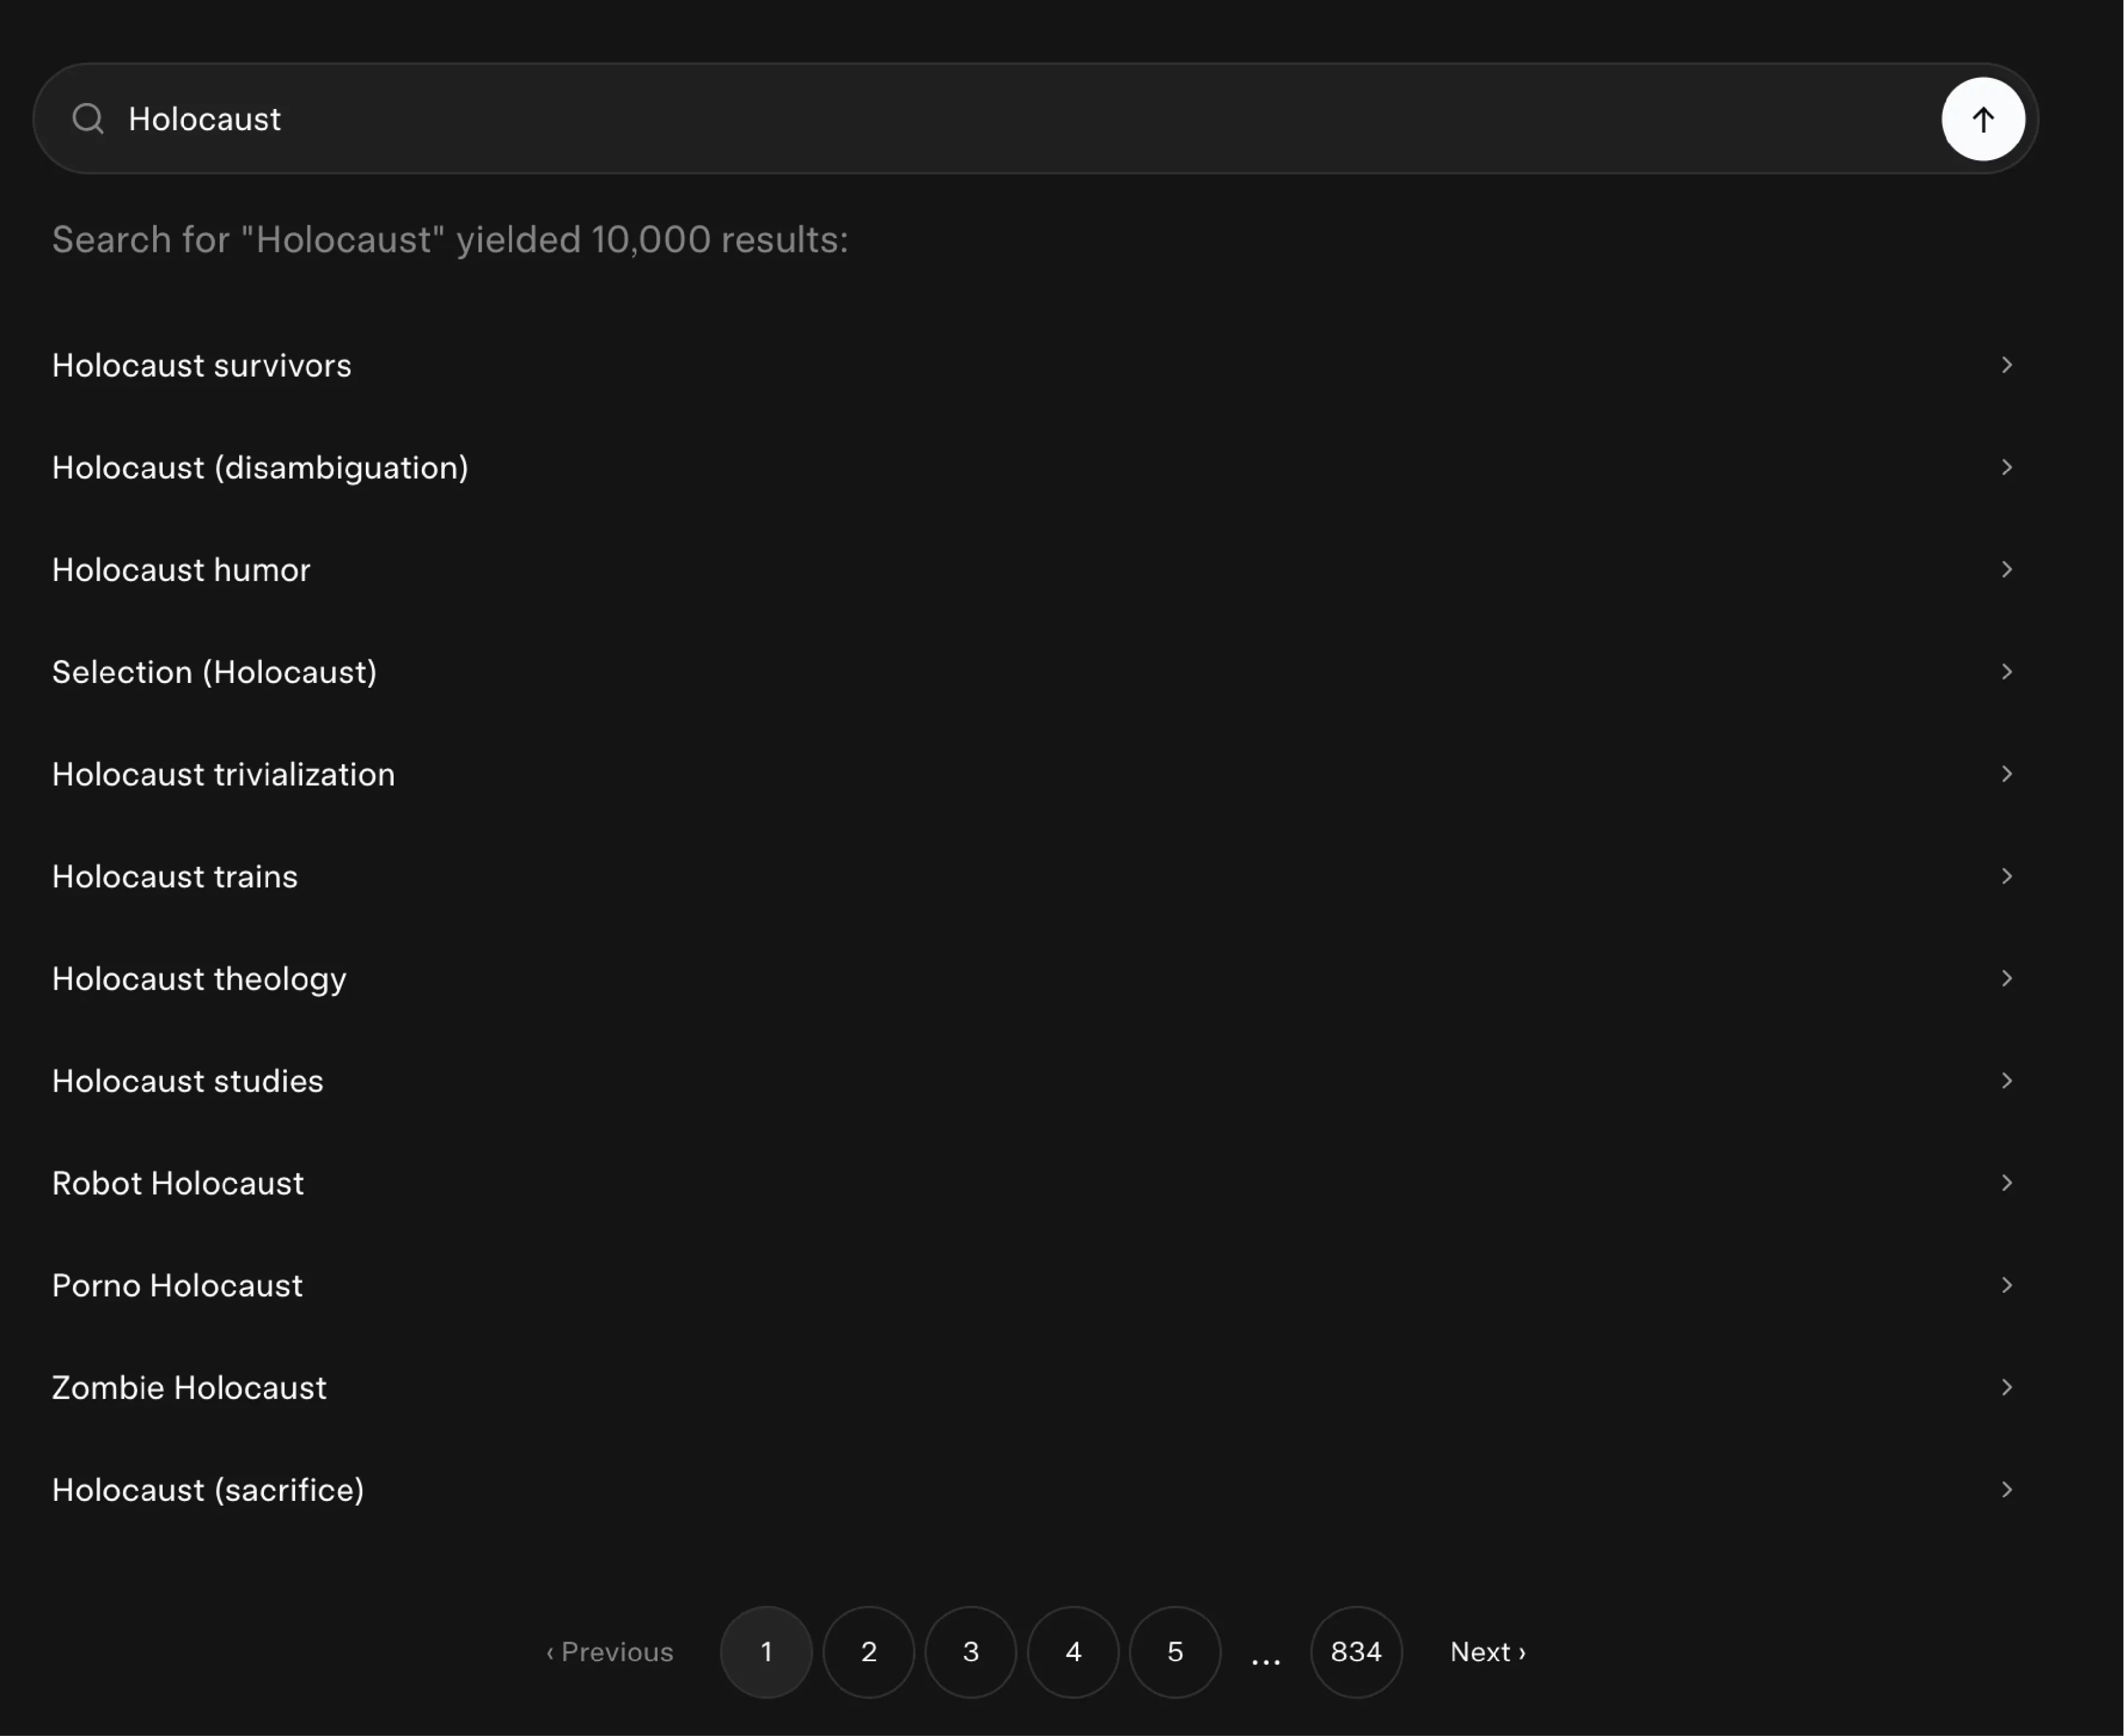Viewport: 2124px width, 1736px height.
Task: Click the chevron beside Holocaust studies
Action: [2006, 1080]
